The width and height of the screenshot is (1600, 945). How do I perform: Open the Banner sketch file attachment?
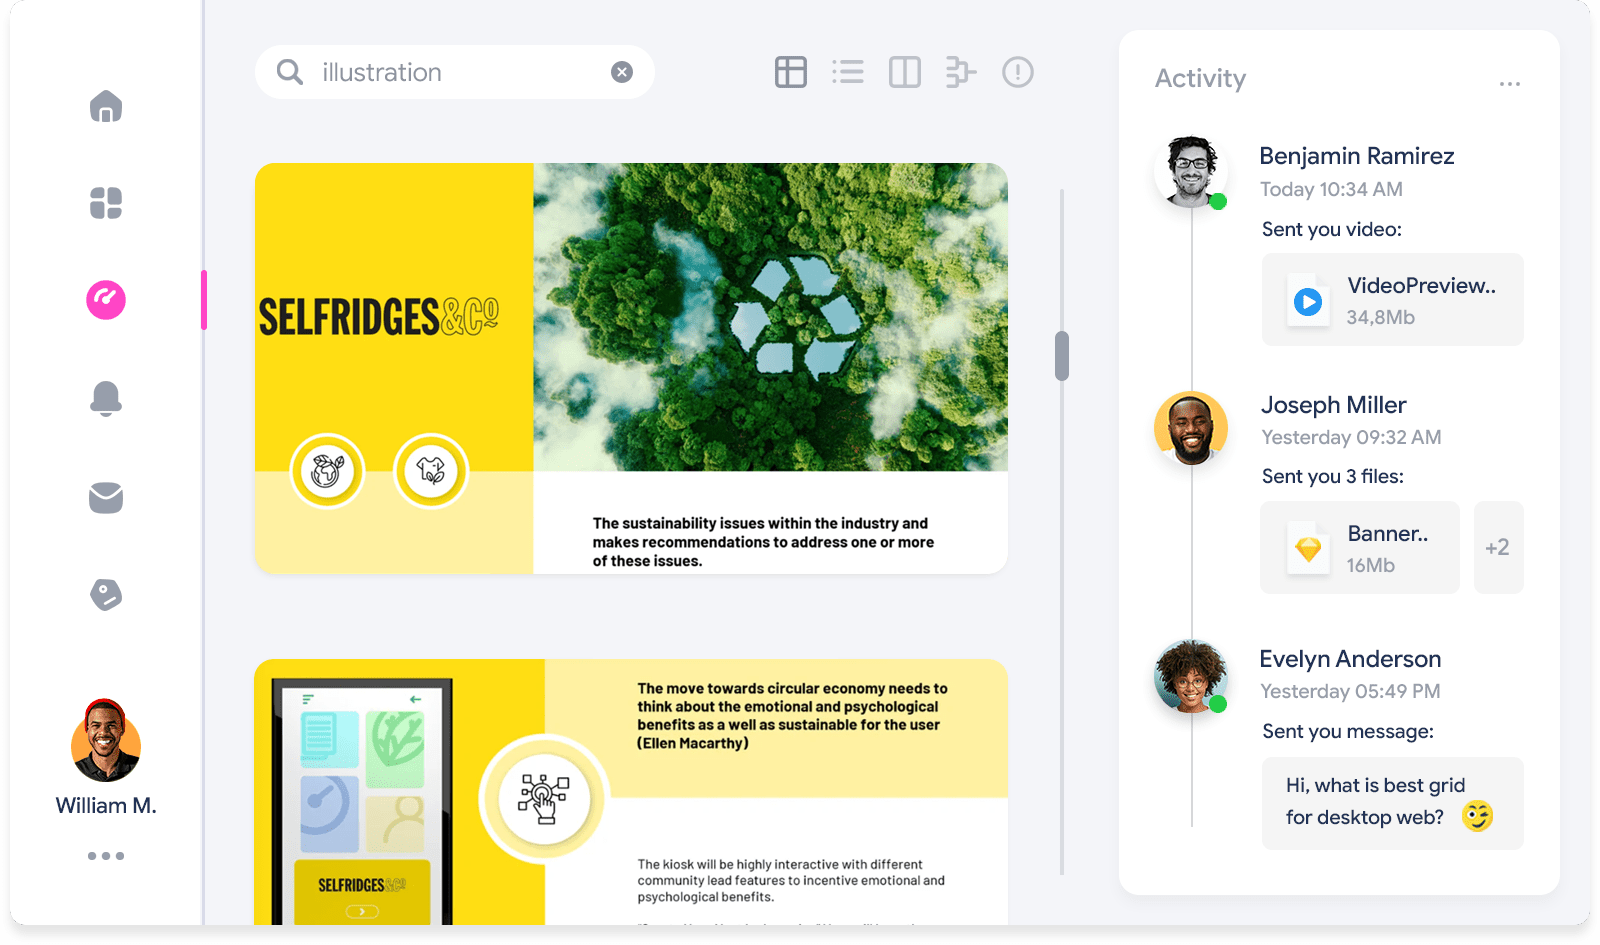(x=1360, y=547)
